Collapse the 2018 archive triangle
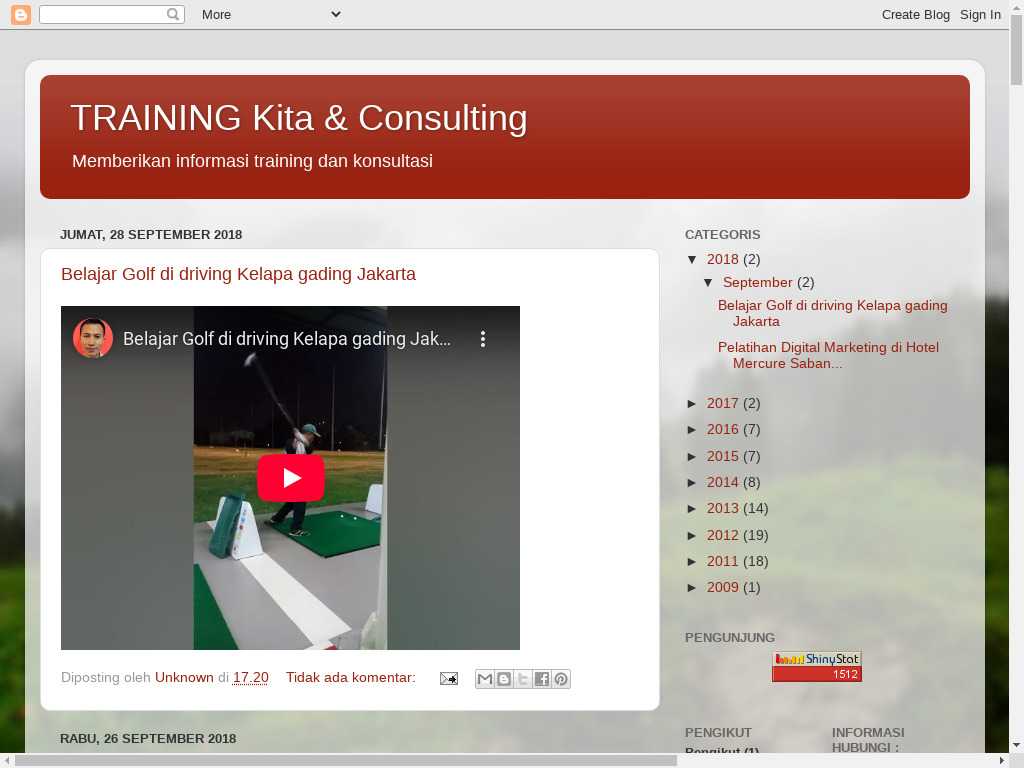Viewport: 1024px width, 768px height. click(692, 259)
